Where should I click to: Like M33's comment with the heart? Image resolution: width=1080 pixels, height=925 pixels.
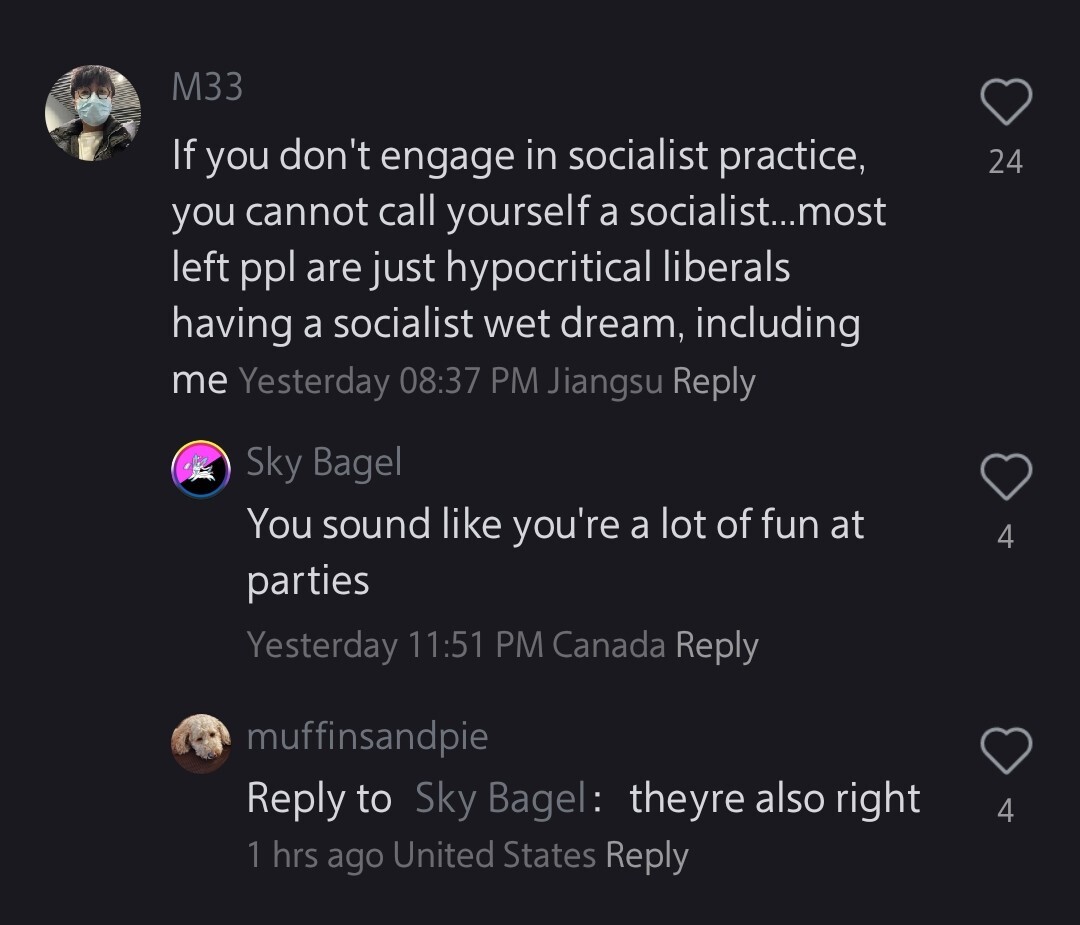tap(1005, 103)
